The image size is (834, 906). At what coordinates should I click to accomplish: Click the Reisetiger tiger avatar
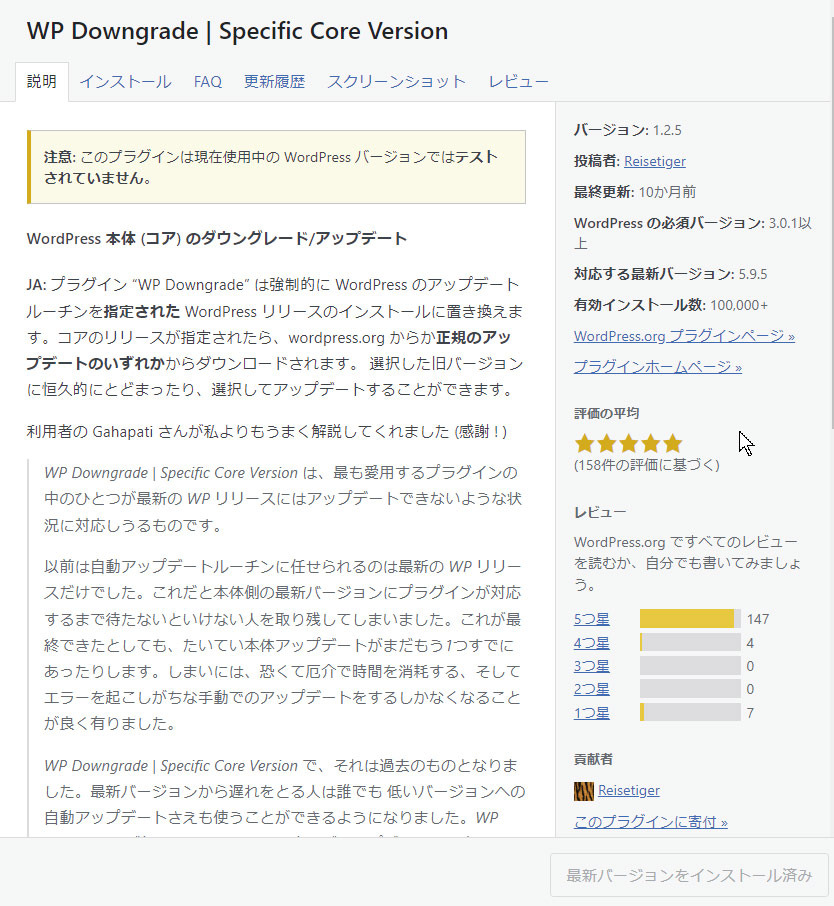coord(584,791)
